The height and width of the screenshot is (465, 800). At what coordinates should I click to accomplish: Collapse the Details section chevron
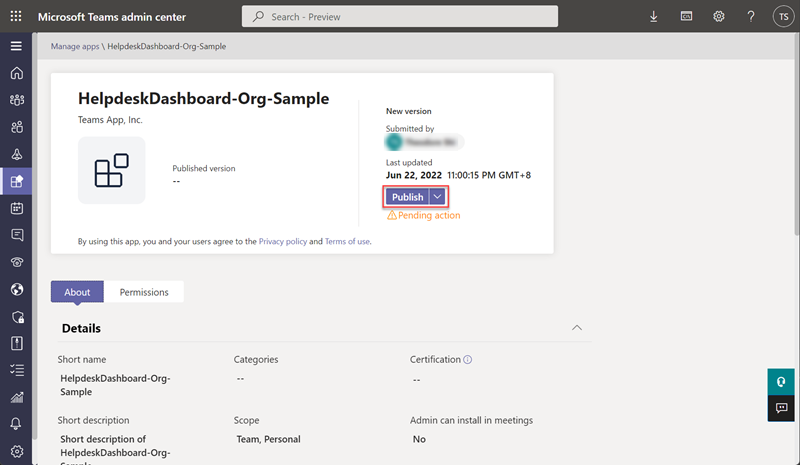tap(577, 328)
